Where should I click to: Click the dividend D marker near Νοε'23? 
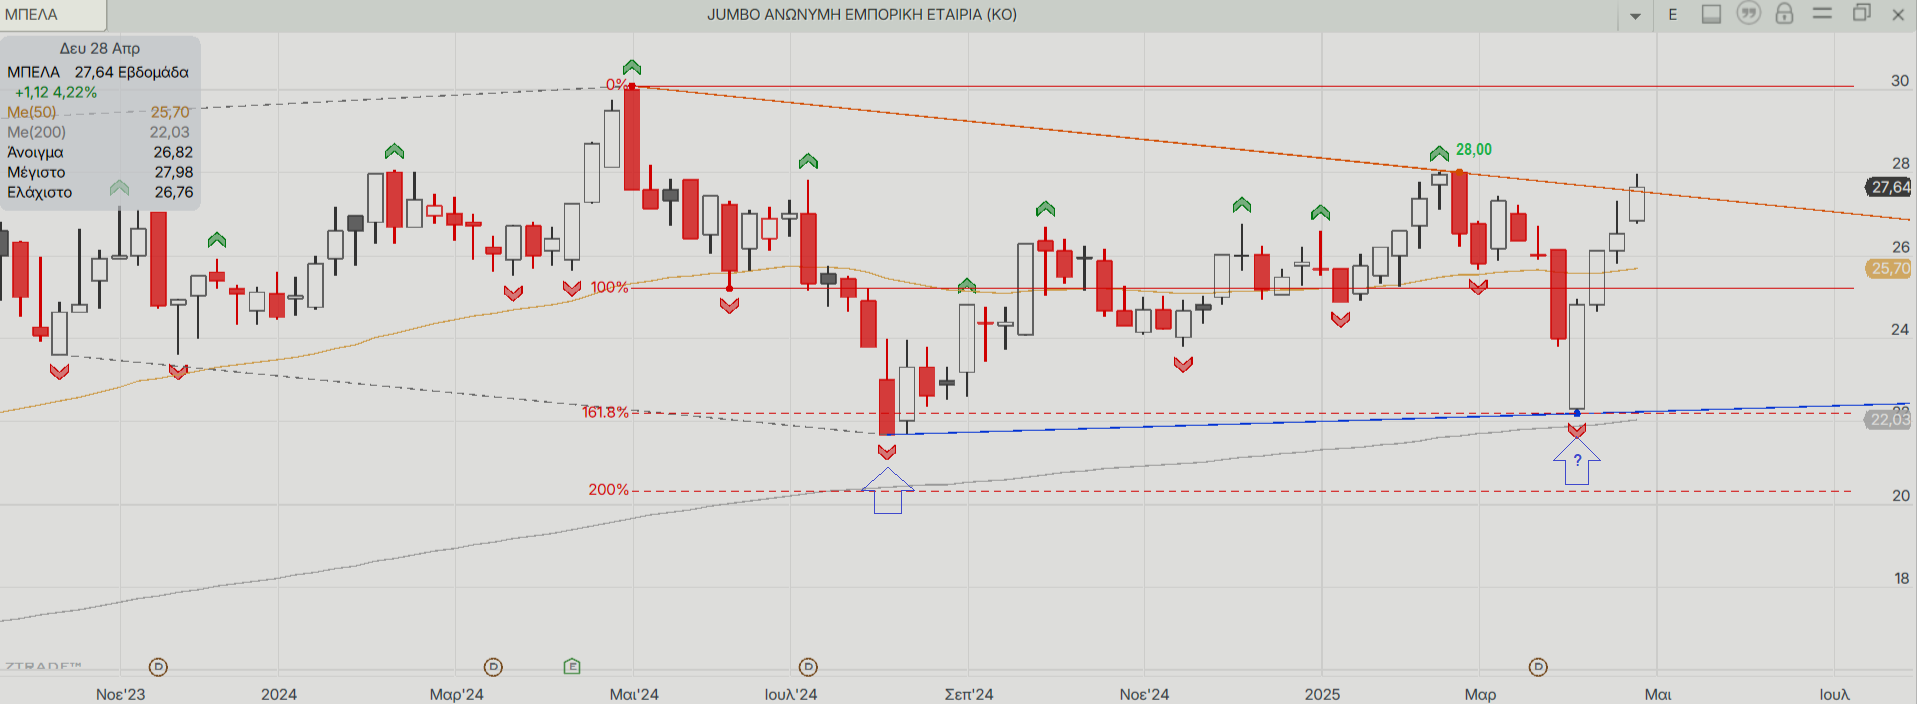click(x=158, y=666)
